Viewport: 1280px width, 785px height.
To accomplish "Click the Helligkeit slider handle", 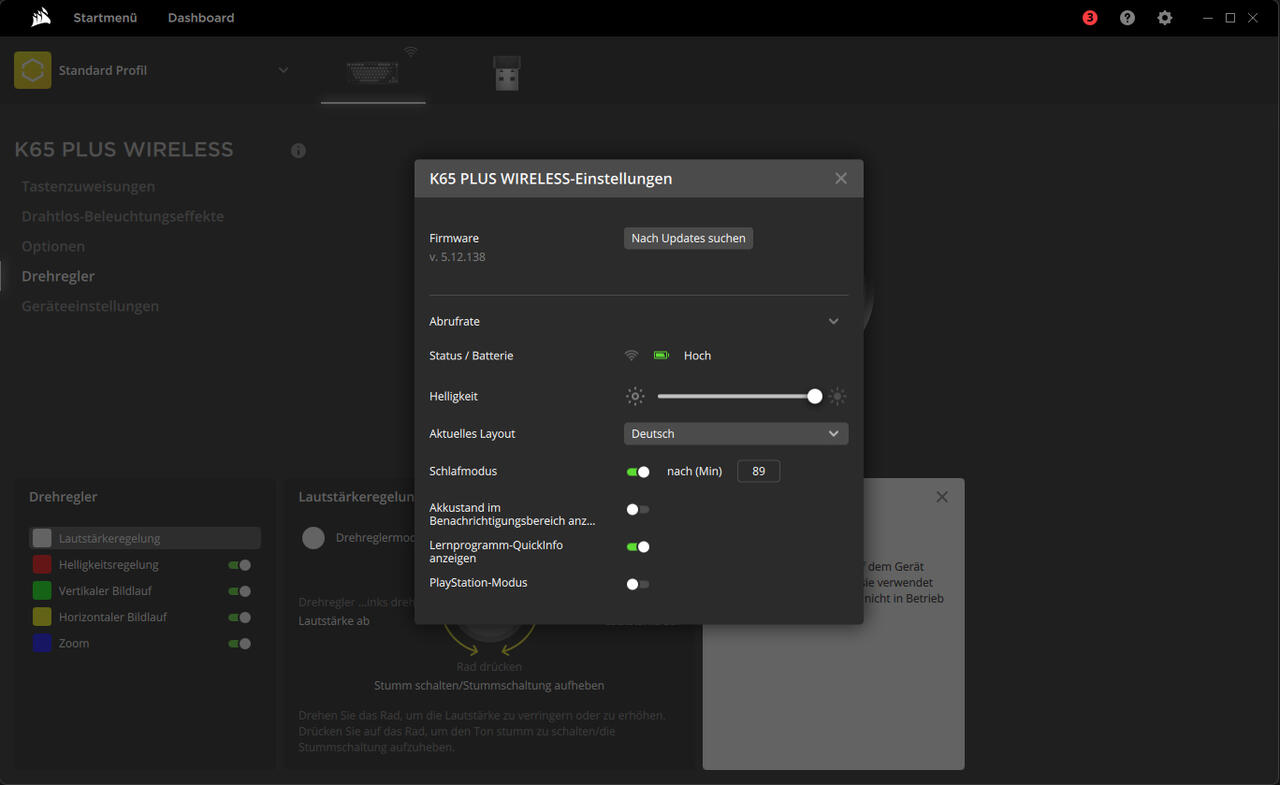I will 815,396.
